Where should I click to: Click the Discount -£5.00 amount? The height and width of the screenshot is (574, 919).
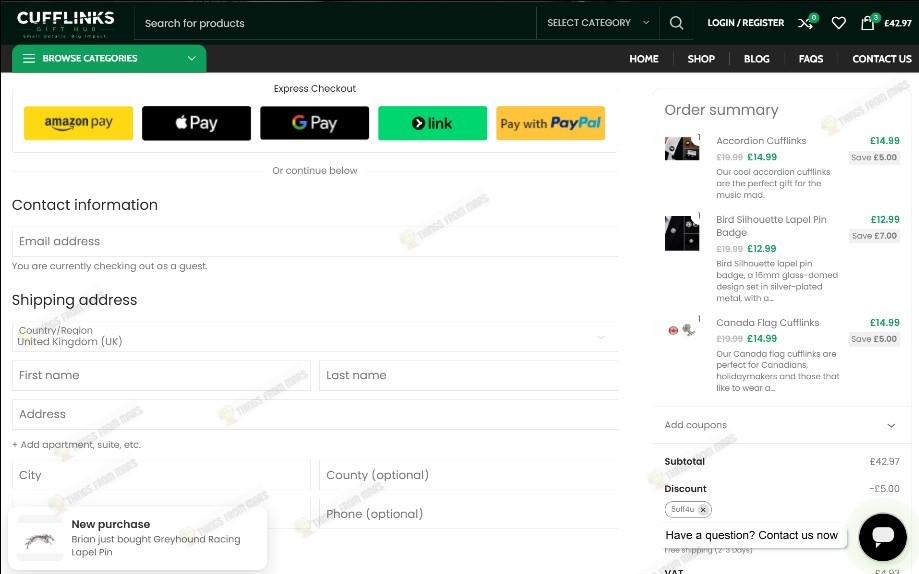pyautogui.click(x=884, y=489)
